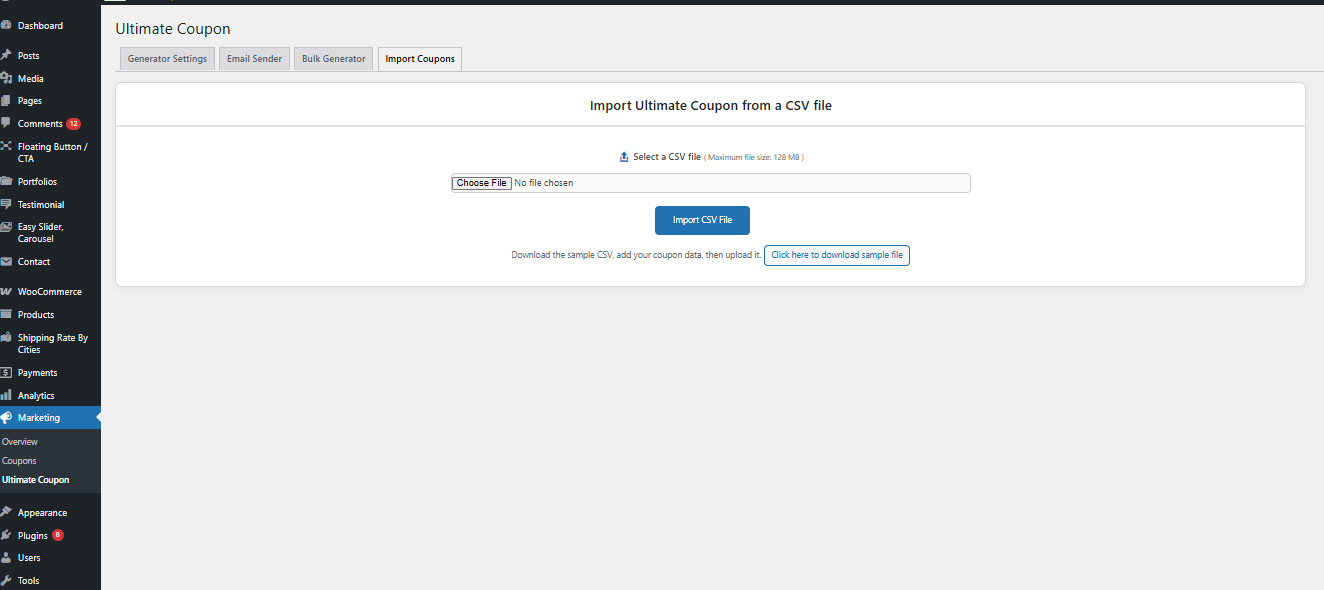Click the Payments dollar icon
Screen dimensions: 1324x590
[x=6, y=373]
